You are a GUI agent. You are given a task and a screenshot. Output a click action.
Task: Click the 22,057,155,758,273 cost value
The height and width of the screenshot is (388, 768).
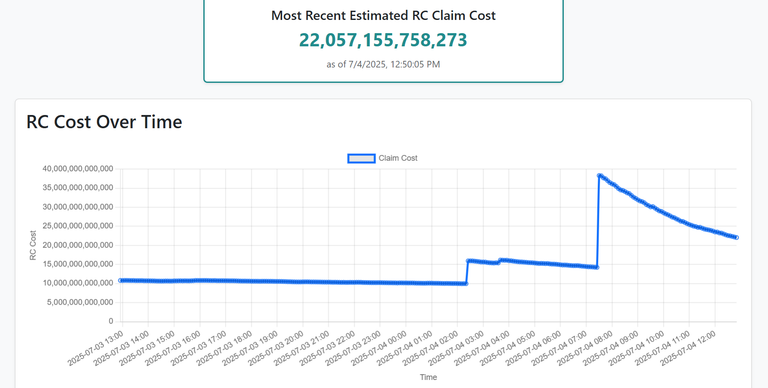pyautogui.click(x=383, y=40)
